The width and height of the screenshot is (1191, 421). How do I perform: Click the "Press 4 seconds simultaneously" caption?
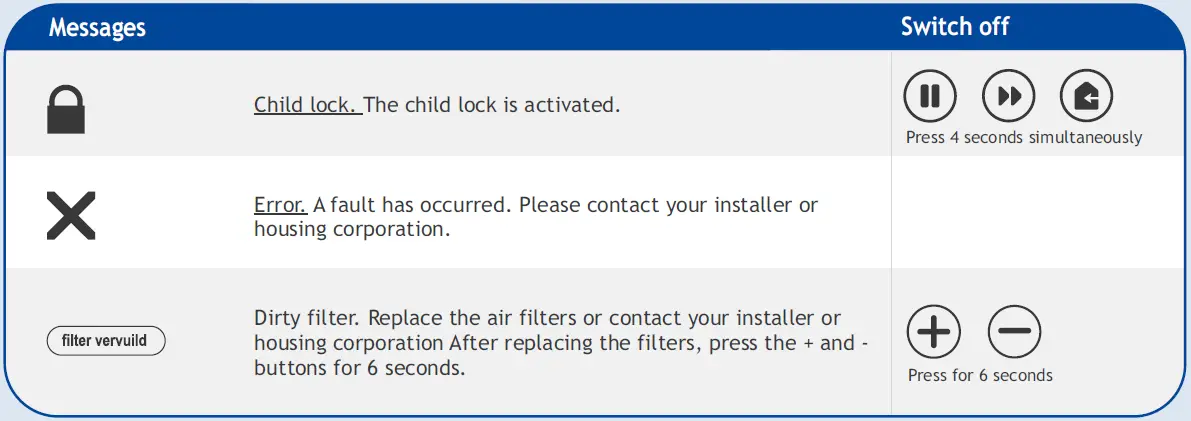click(x=1023, y=138)
